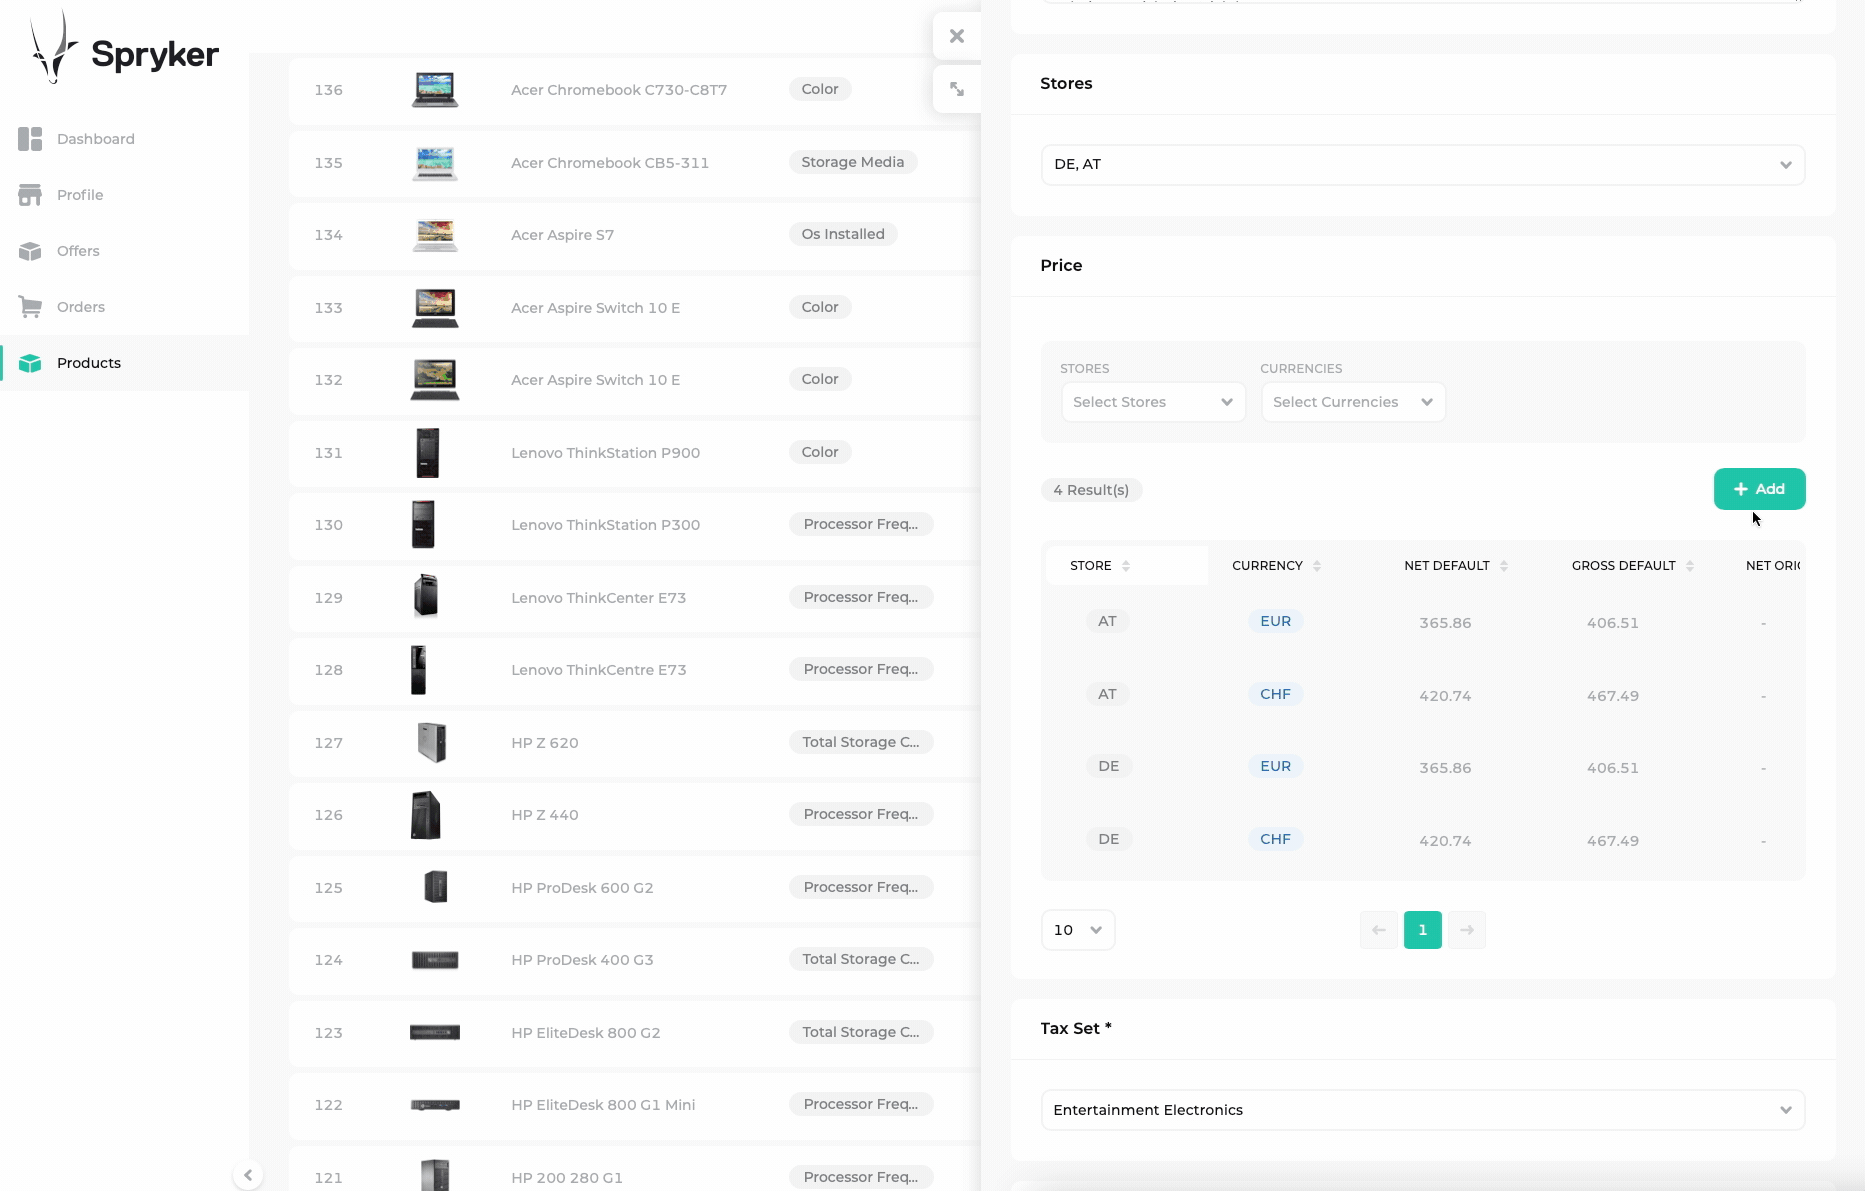
Task: Select HP ProDesk 600 G2 row
Action: point(635,887)
